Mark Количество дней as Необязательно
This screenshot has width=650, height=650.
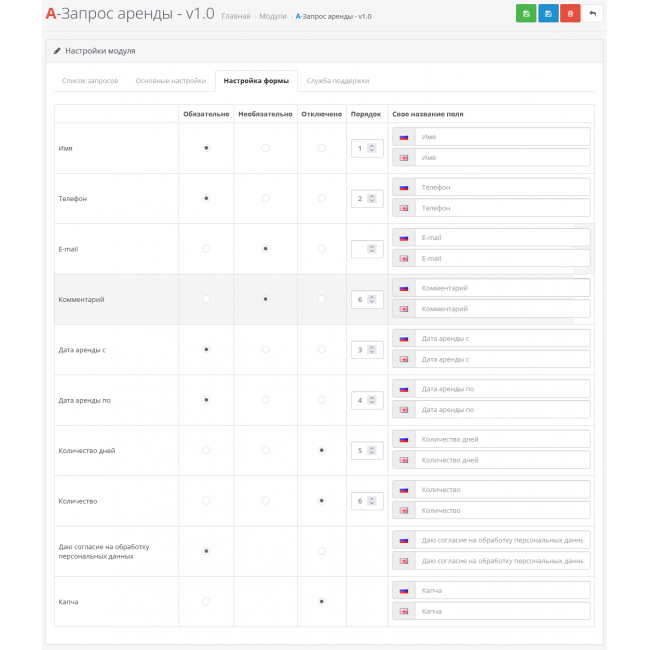(x=265, y=450)
